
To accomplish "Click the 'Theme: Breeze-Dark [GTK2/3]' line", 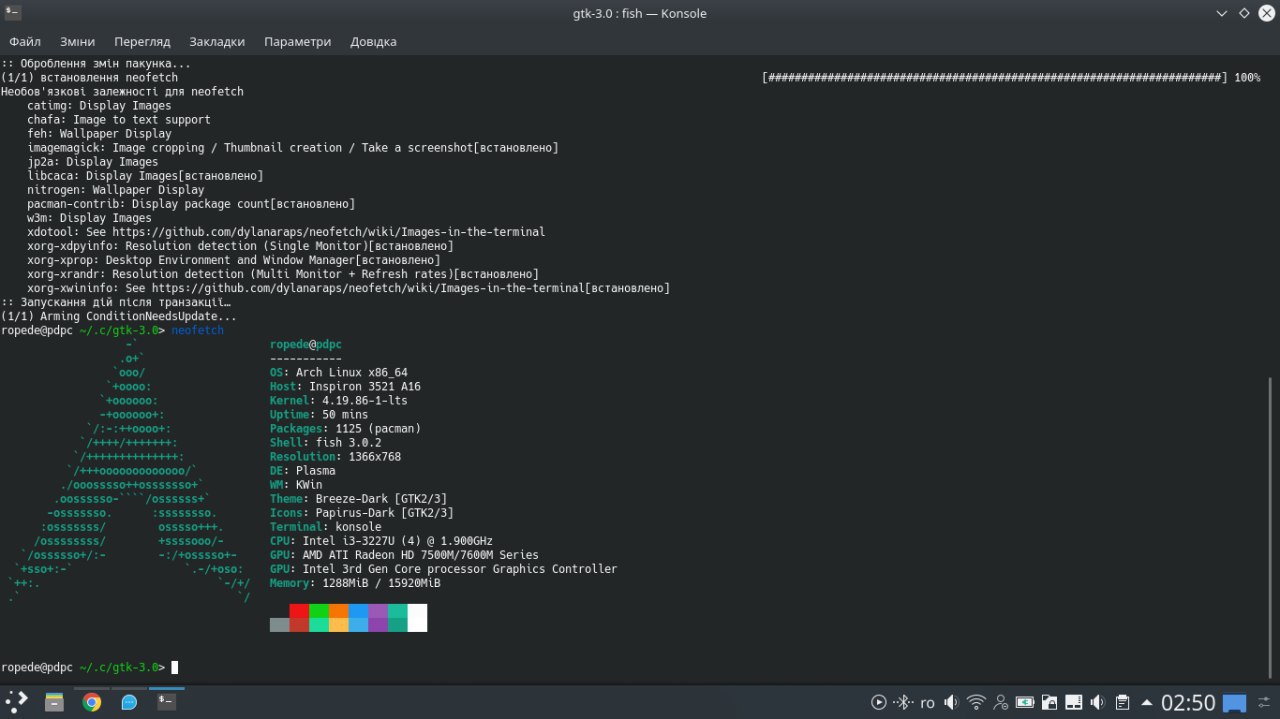I will 358,498.
